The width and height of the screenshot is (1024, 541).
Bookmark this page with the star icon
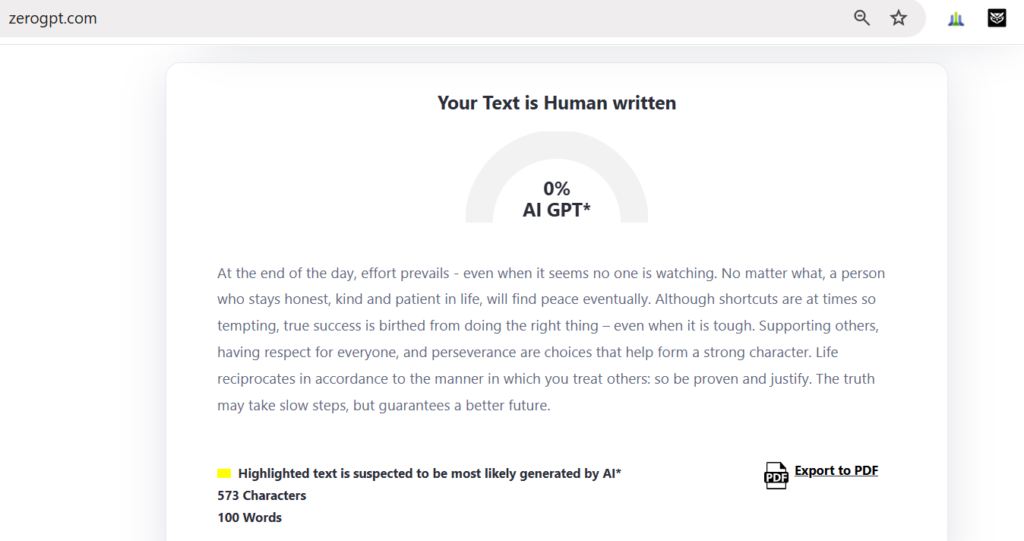pos(899,18)
